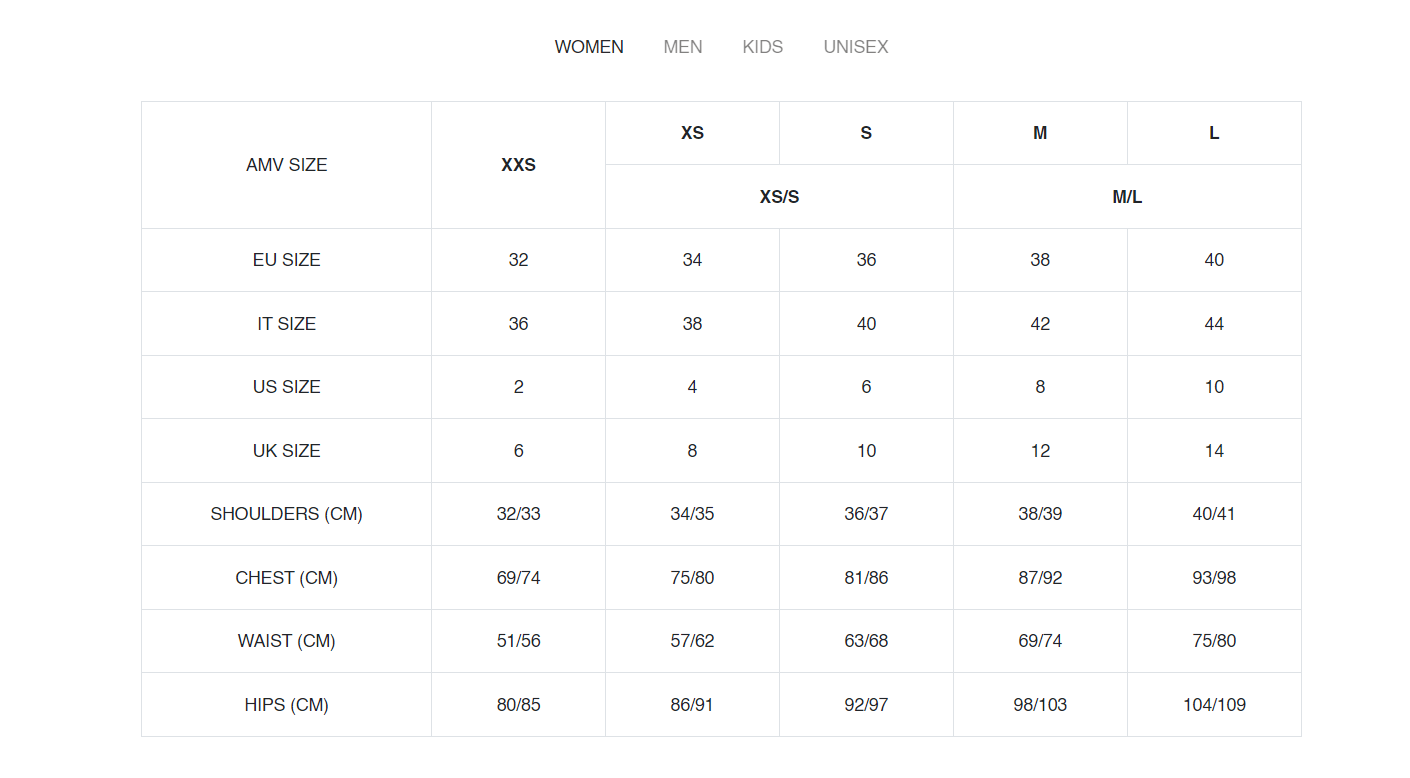Click the EU SIZE row label

point(287,260)
